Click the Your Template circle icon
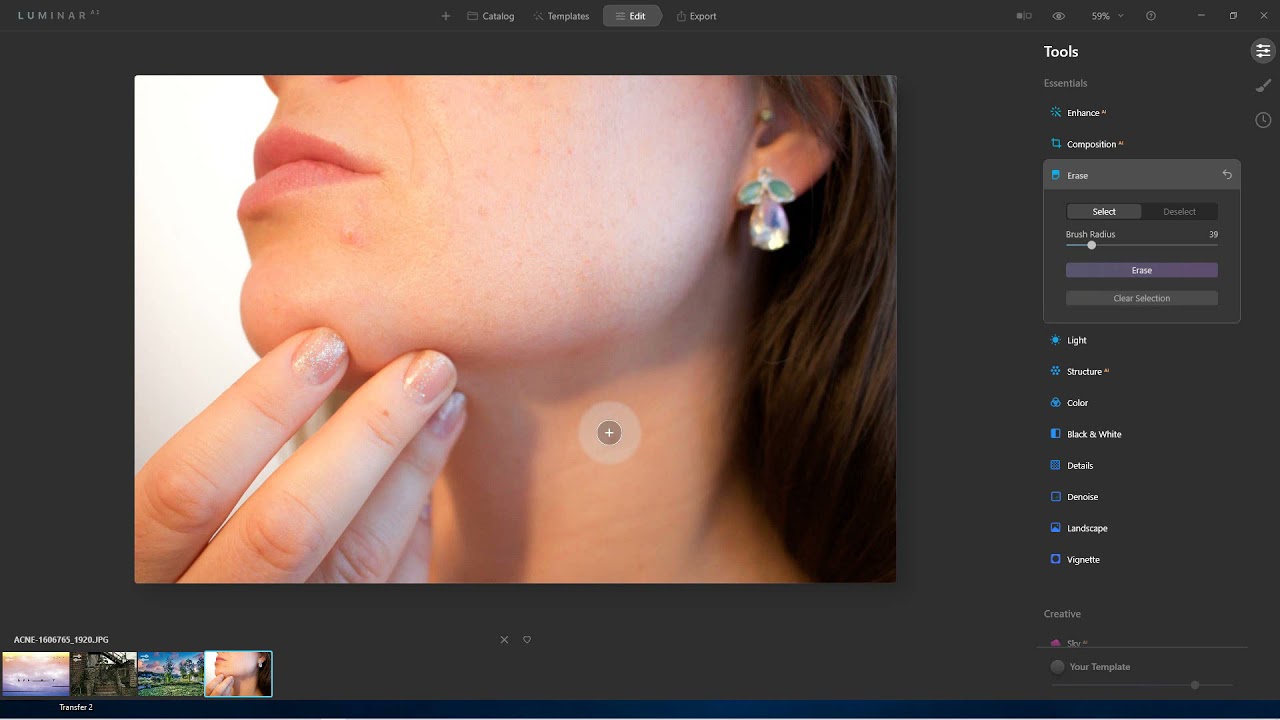The image size is (1280, 720). (1057, 667)
